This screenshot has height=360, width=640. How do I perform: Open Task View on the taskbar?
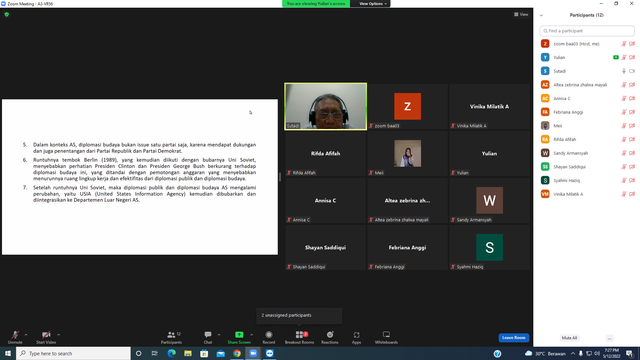pos(155,353)
